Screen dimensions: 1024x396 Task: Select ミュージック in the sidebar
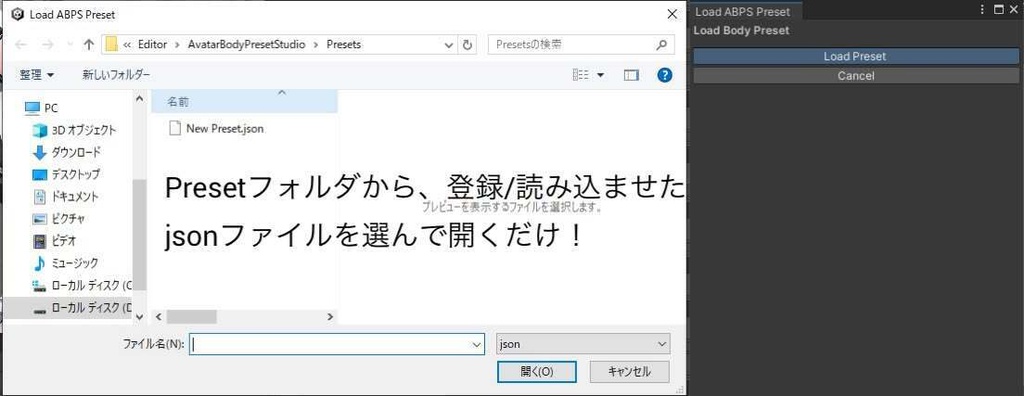(x=65, y=263)
